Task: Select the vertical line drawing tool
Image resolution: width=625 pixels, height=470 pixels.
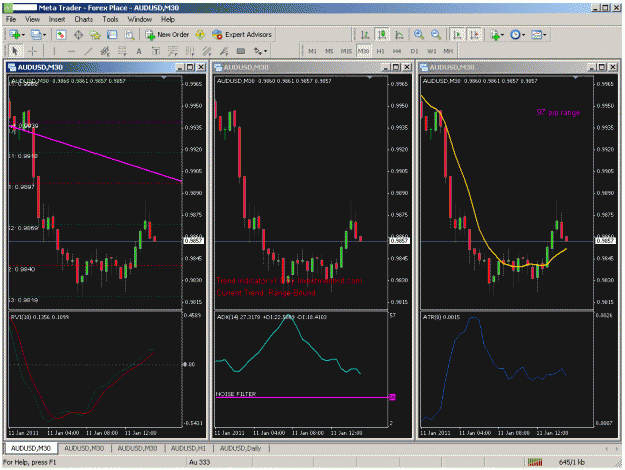Action: [x=54, y=51]
